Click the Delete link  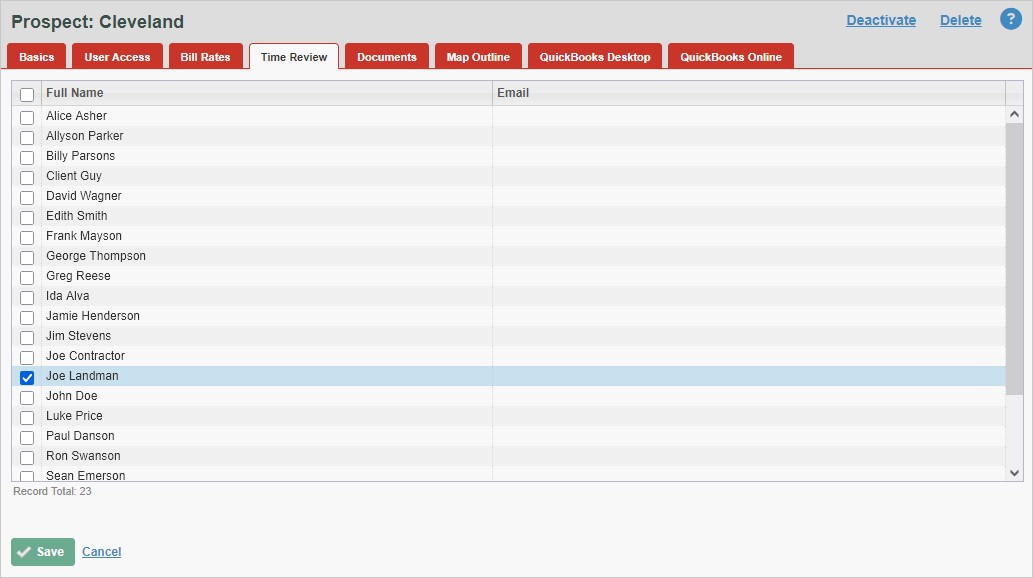(959, 20)
